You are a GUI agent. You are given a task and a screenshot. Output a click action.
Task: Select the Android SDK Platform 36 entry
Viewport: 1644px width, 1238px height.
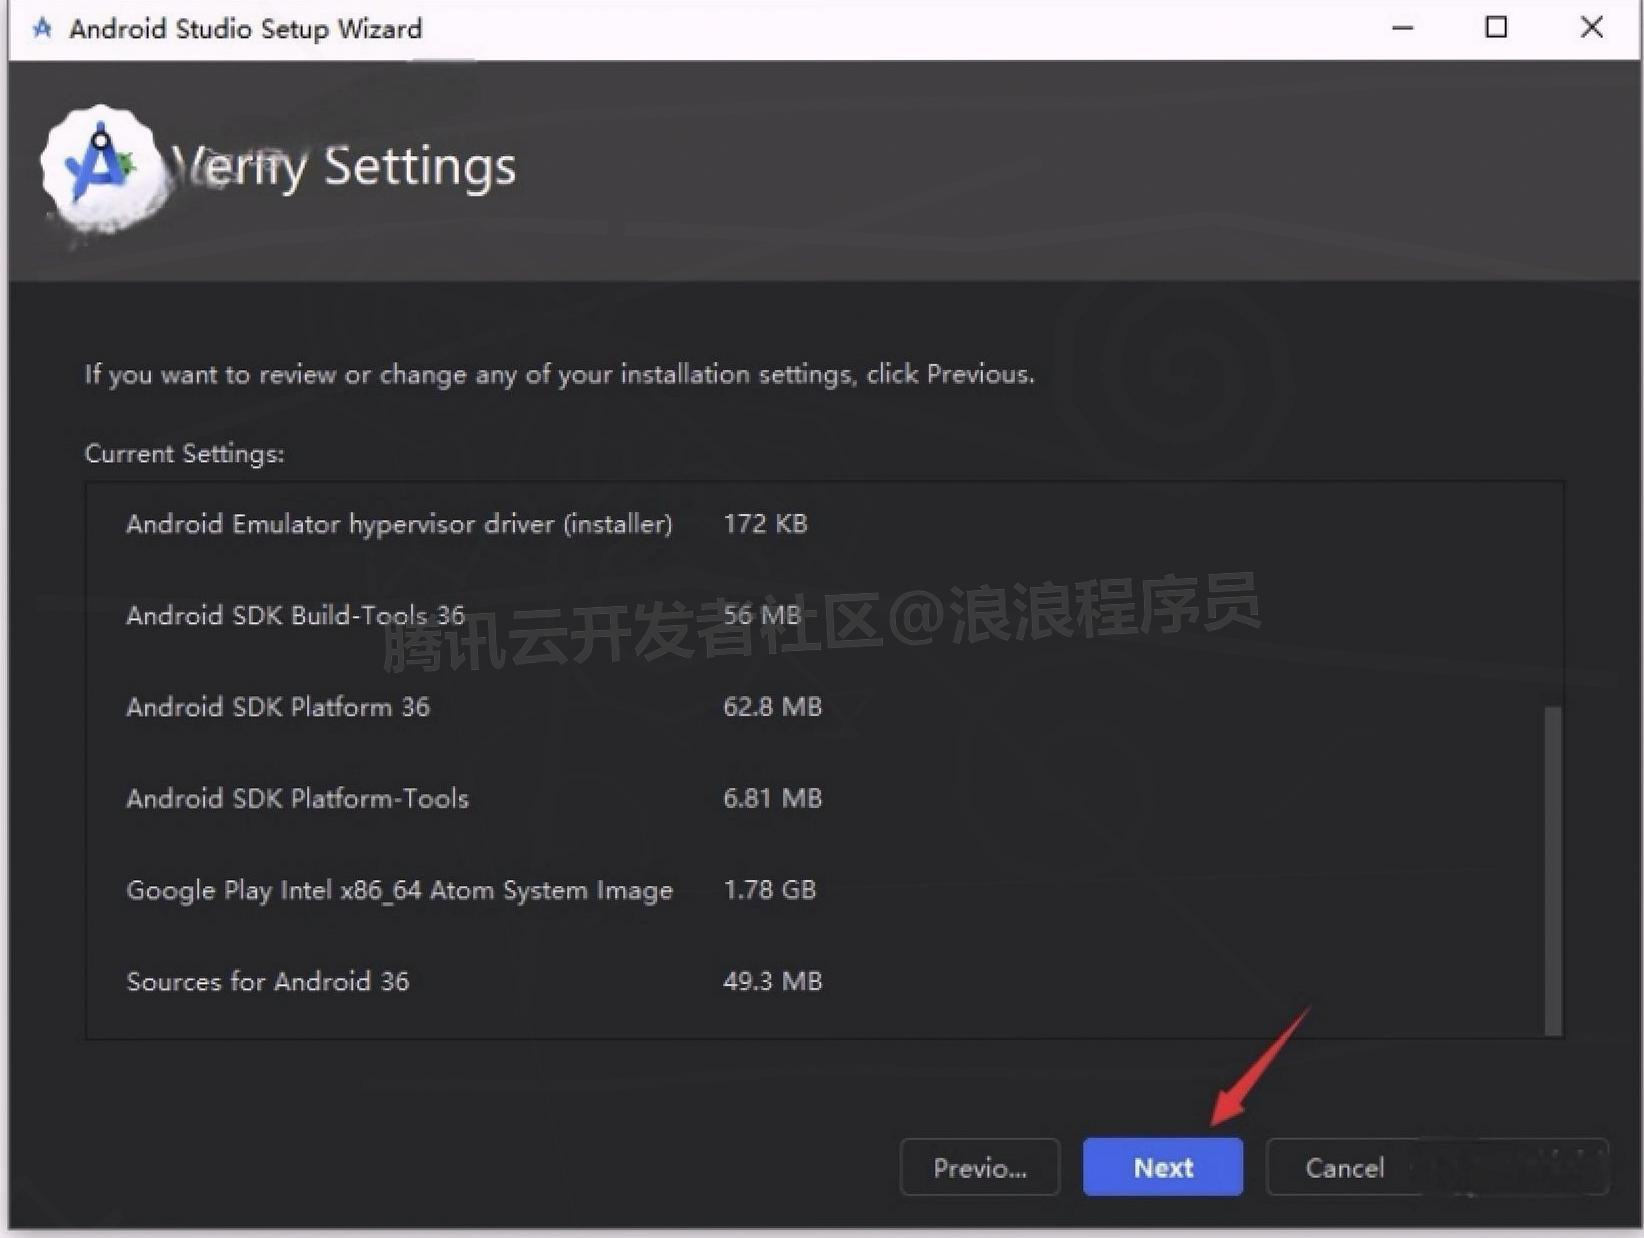(x=278, y=707)
